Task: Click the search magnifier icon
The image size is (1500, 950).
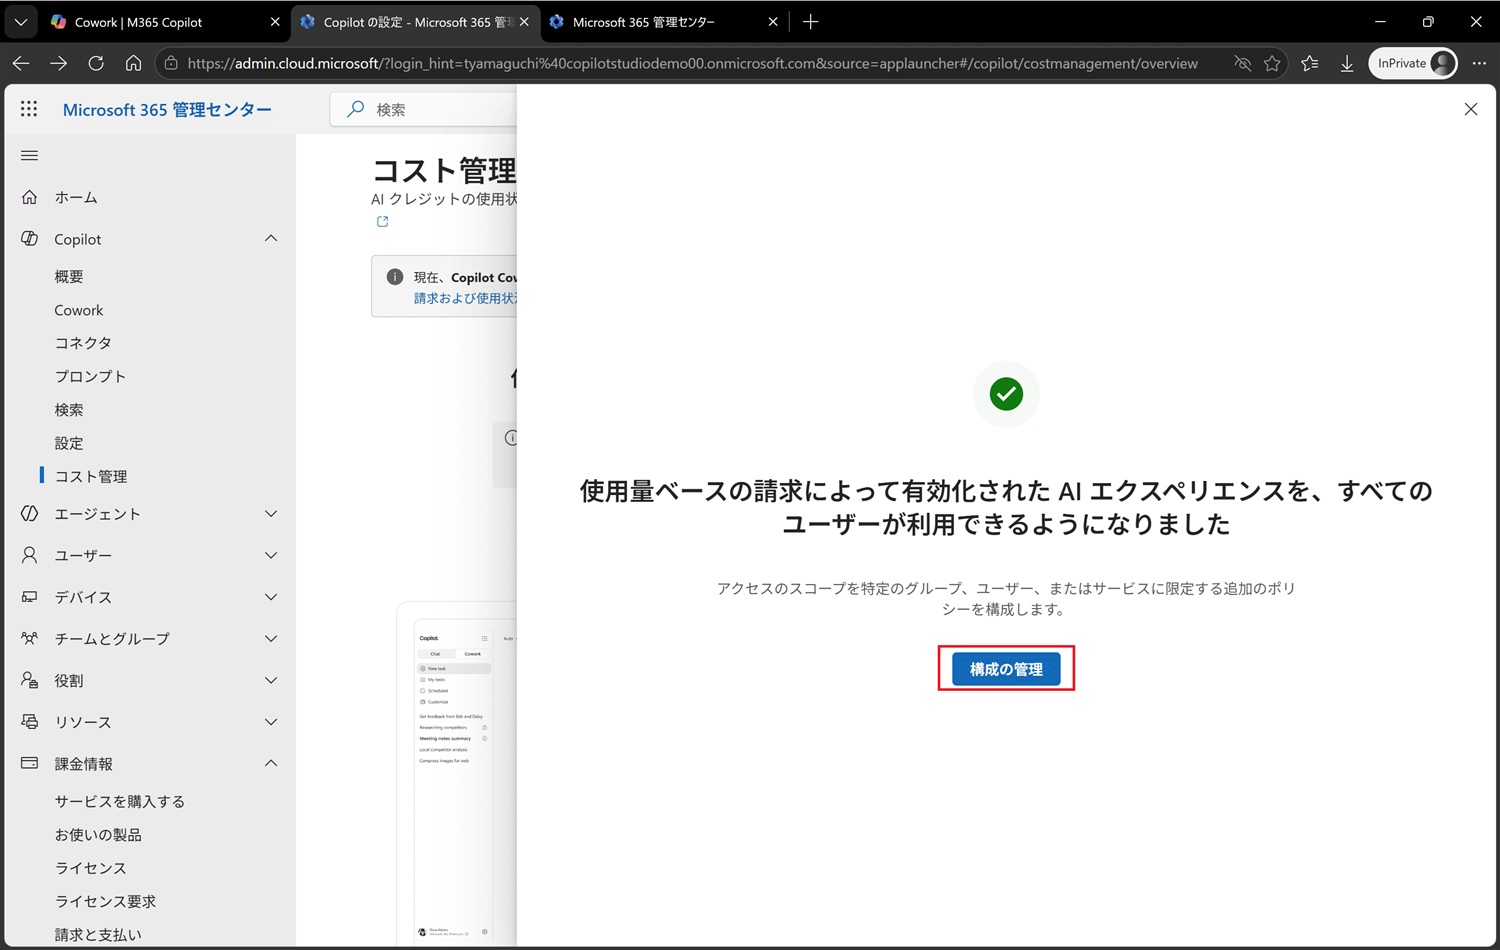Action: (x=355, y=109)
